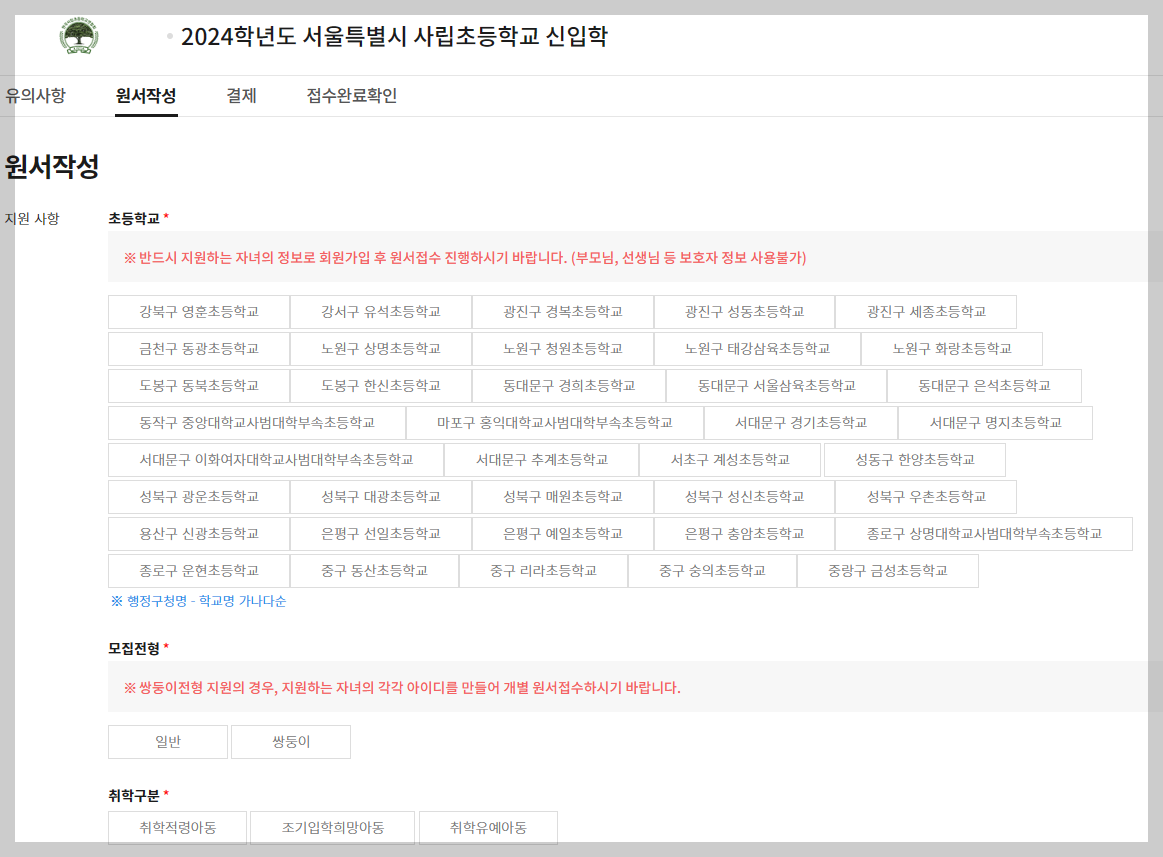Select 서대문구 이화여자대학교사범대학부속초등학교
The height and width of the screenshot is (857, 1163).
[x=276, y=460]
